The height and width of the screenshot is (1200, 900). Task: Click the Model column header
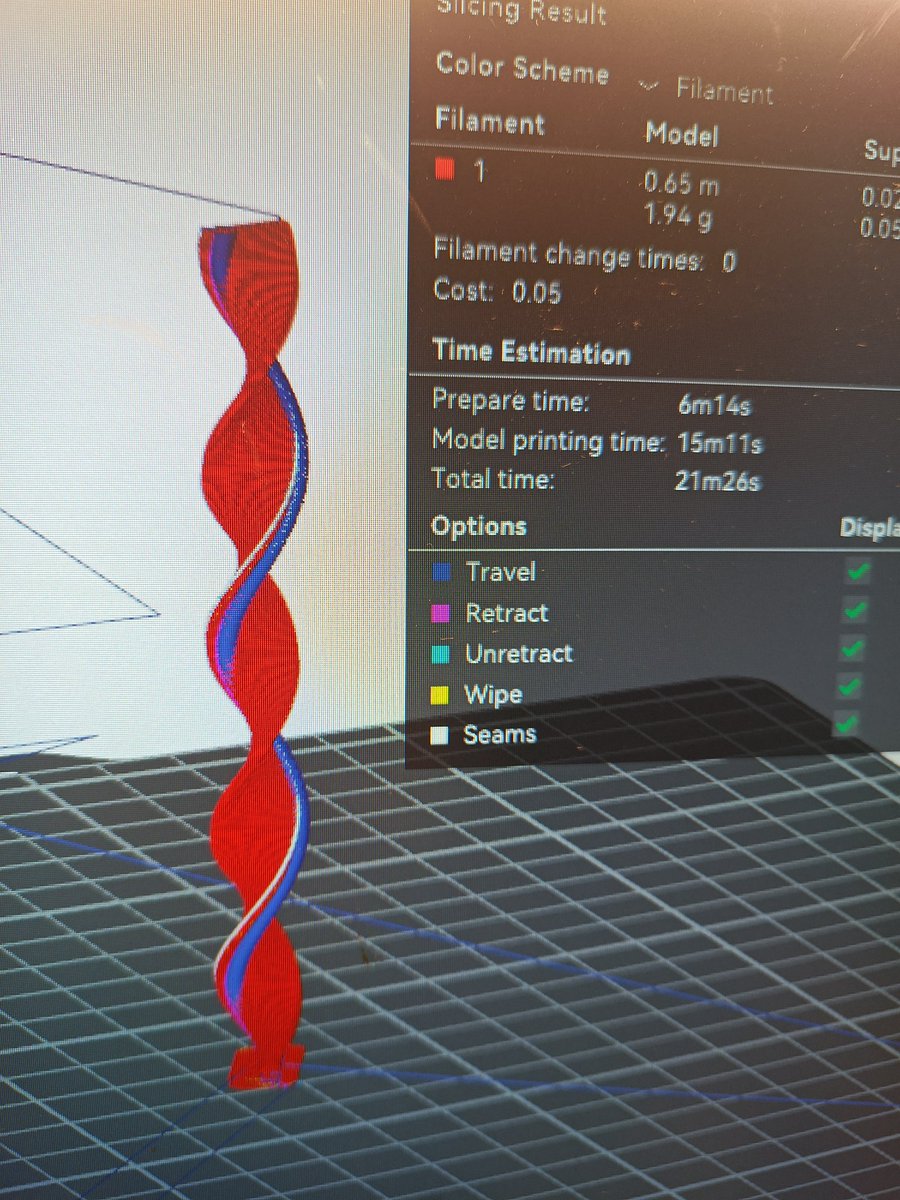[681, 133]
